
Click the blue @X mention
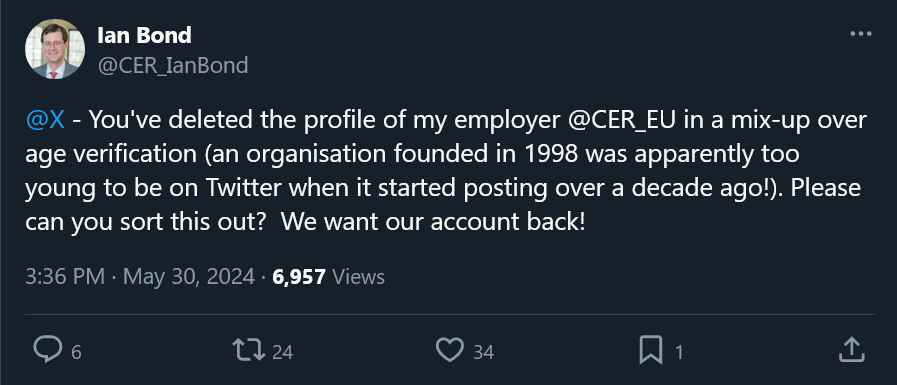click(45, 121)
